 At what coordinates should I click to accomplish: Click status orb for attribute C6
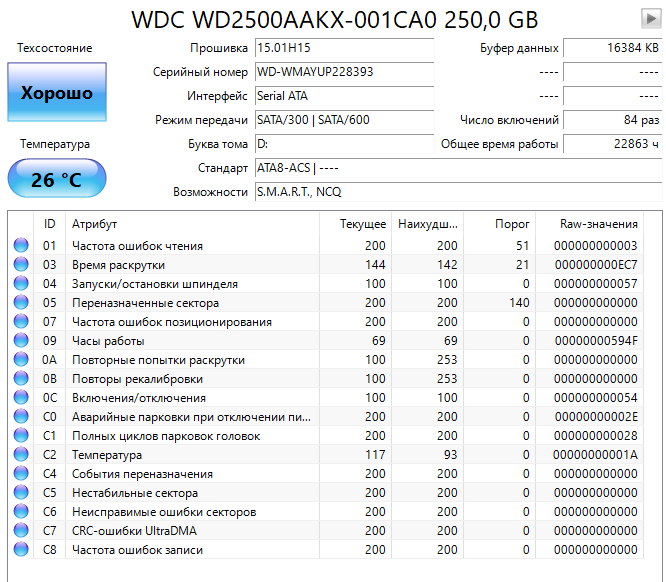(21, 511)
